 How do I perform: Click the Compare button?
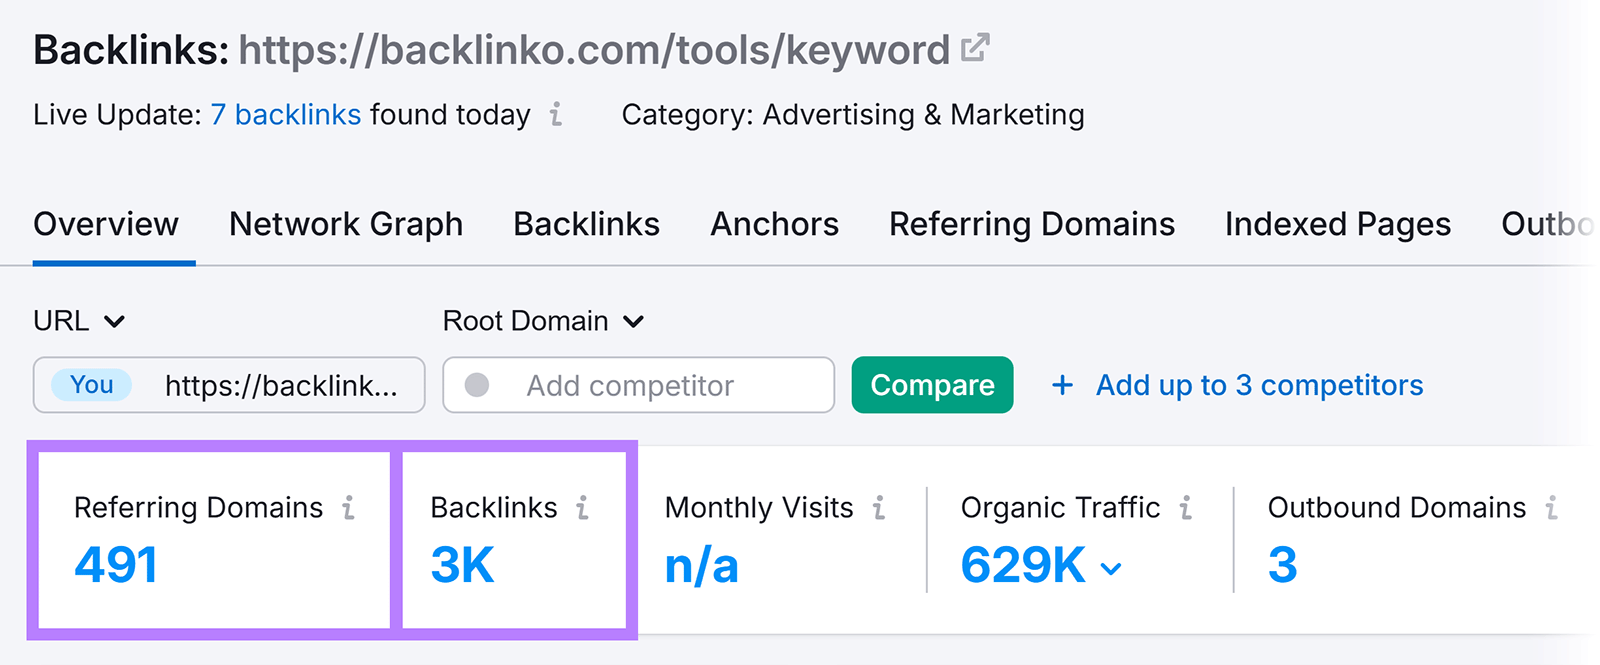[x=931, y=385]
